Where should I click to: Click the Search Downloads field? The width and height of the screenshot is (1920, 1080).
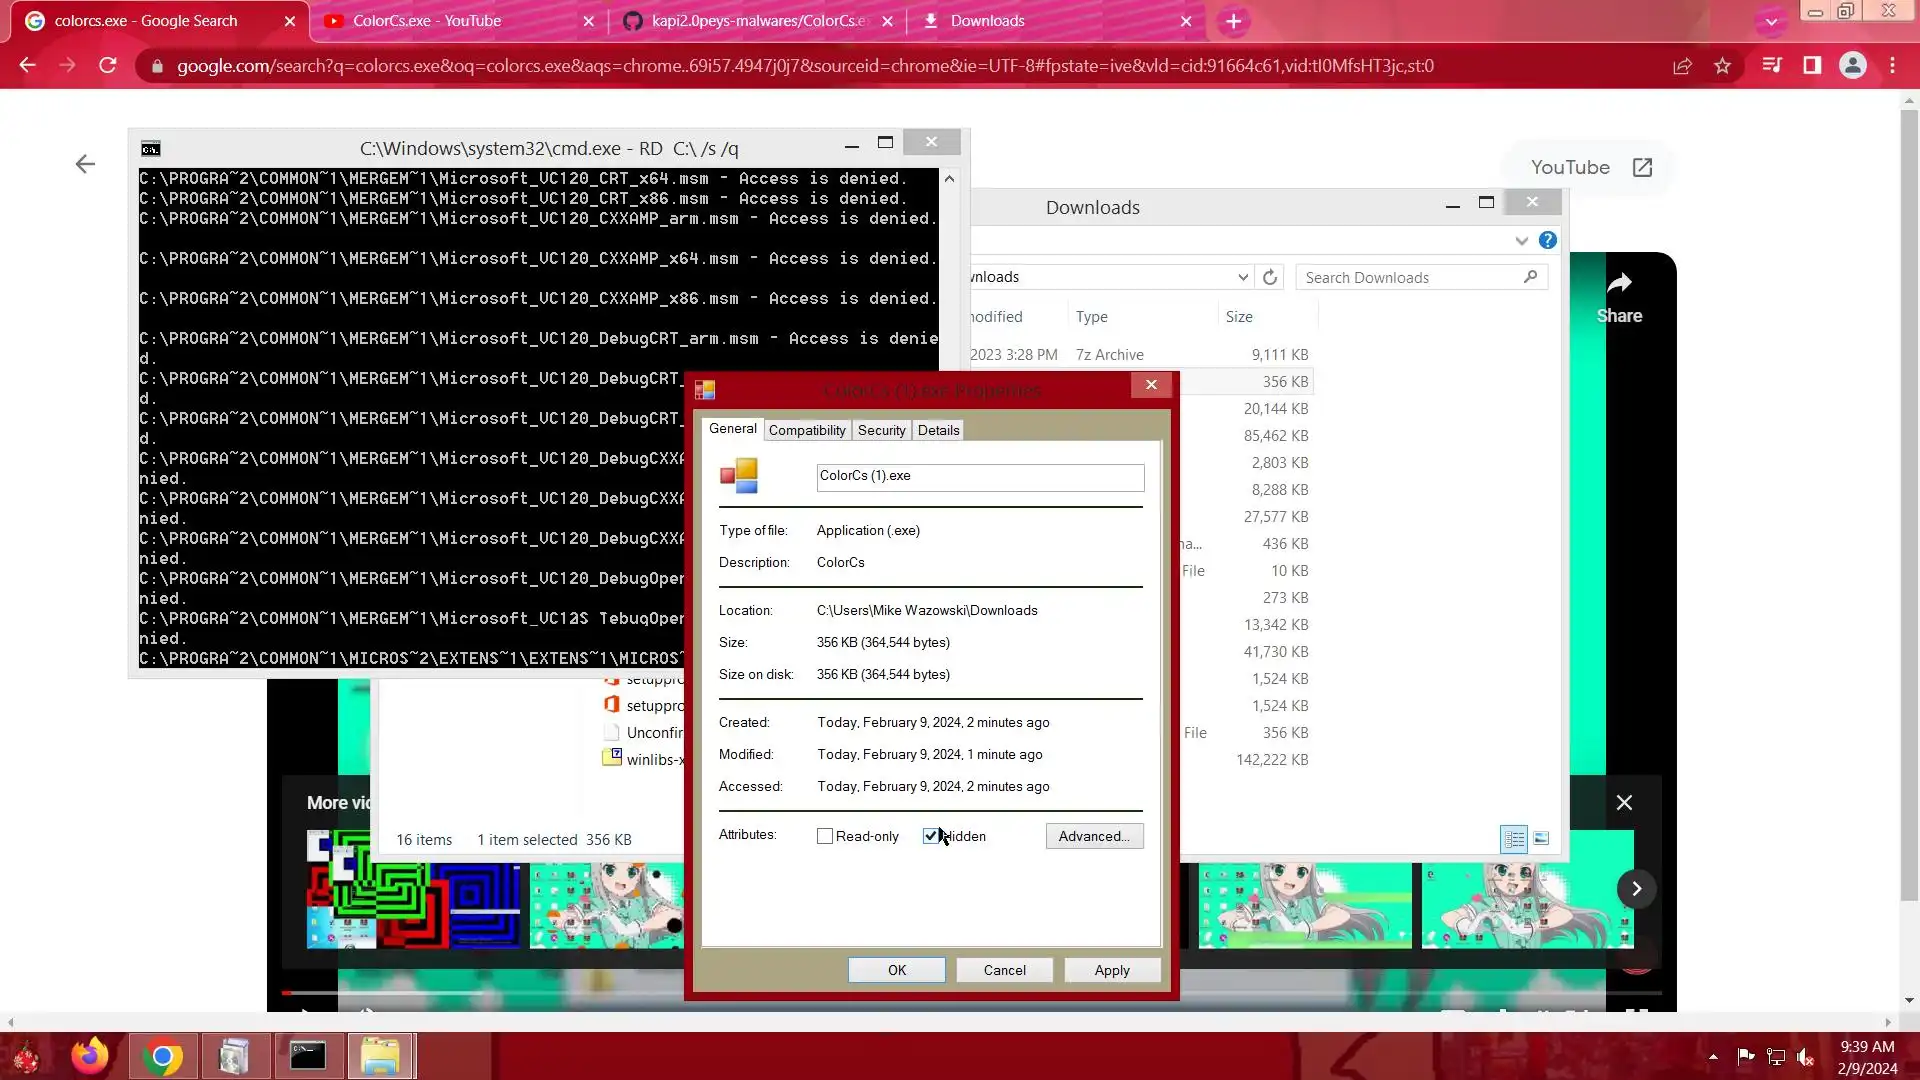click(x=1410, y=278)
